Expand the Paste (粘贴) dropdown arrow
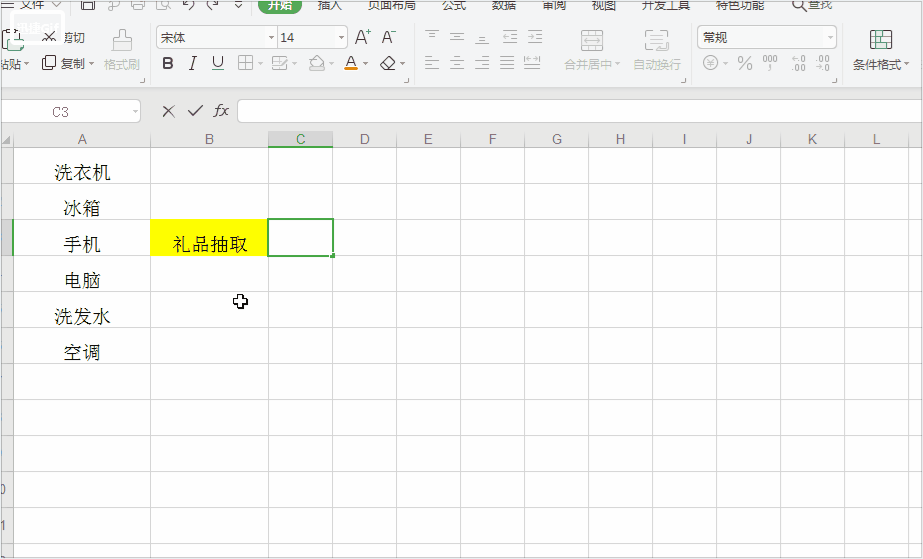 (x=26, y=64)
